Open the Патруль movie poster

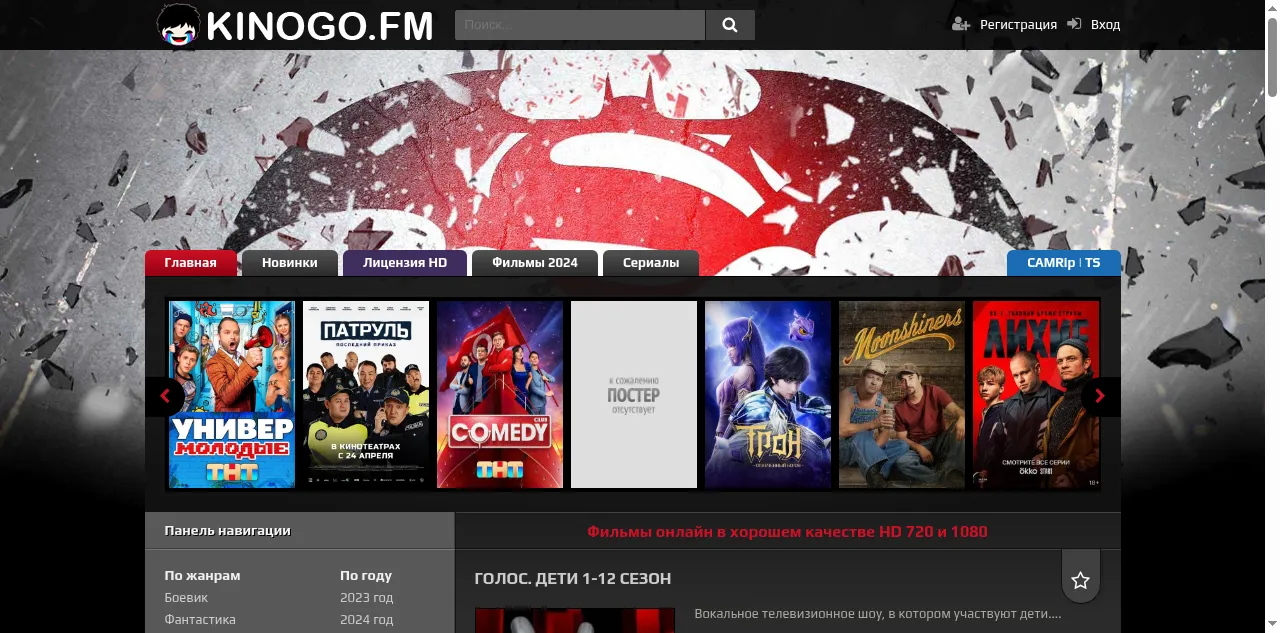coord(366,394)
